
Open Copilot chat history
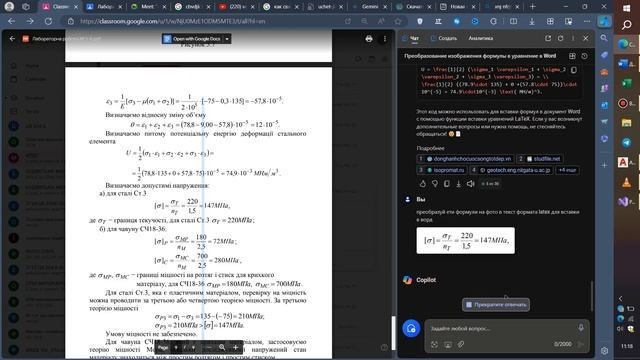(x=584, y=56)
